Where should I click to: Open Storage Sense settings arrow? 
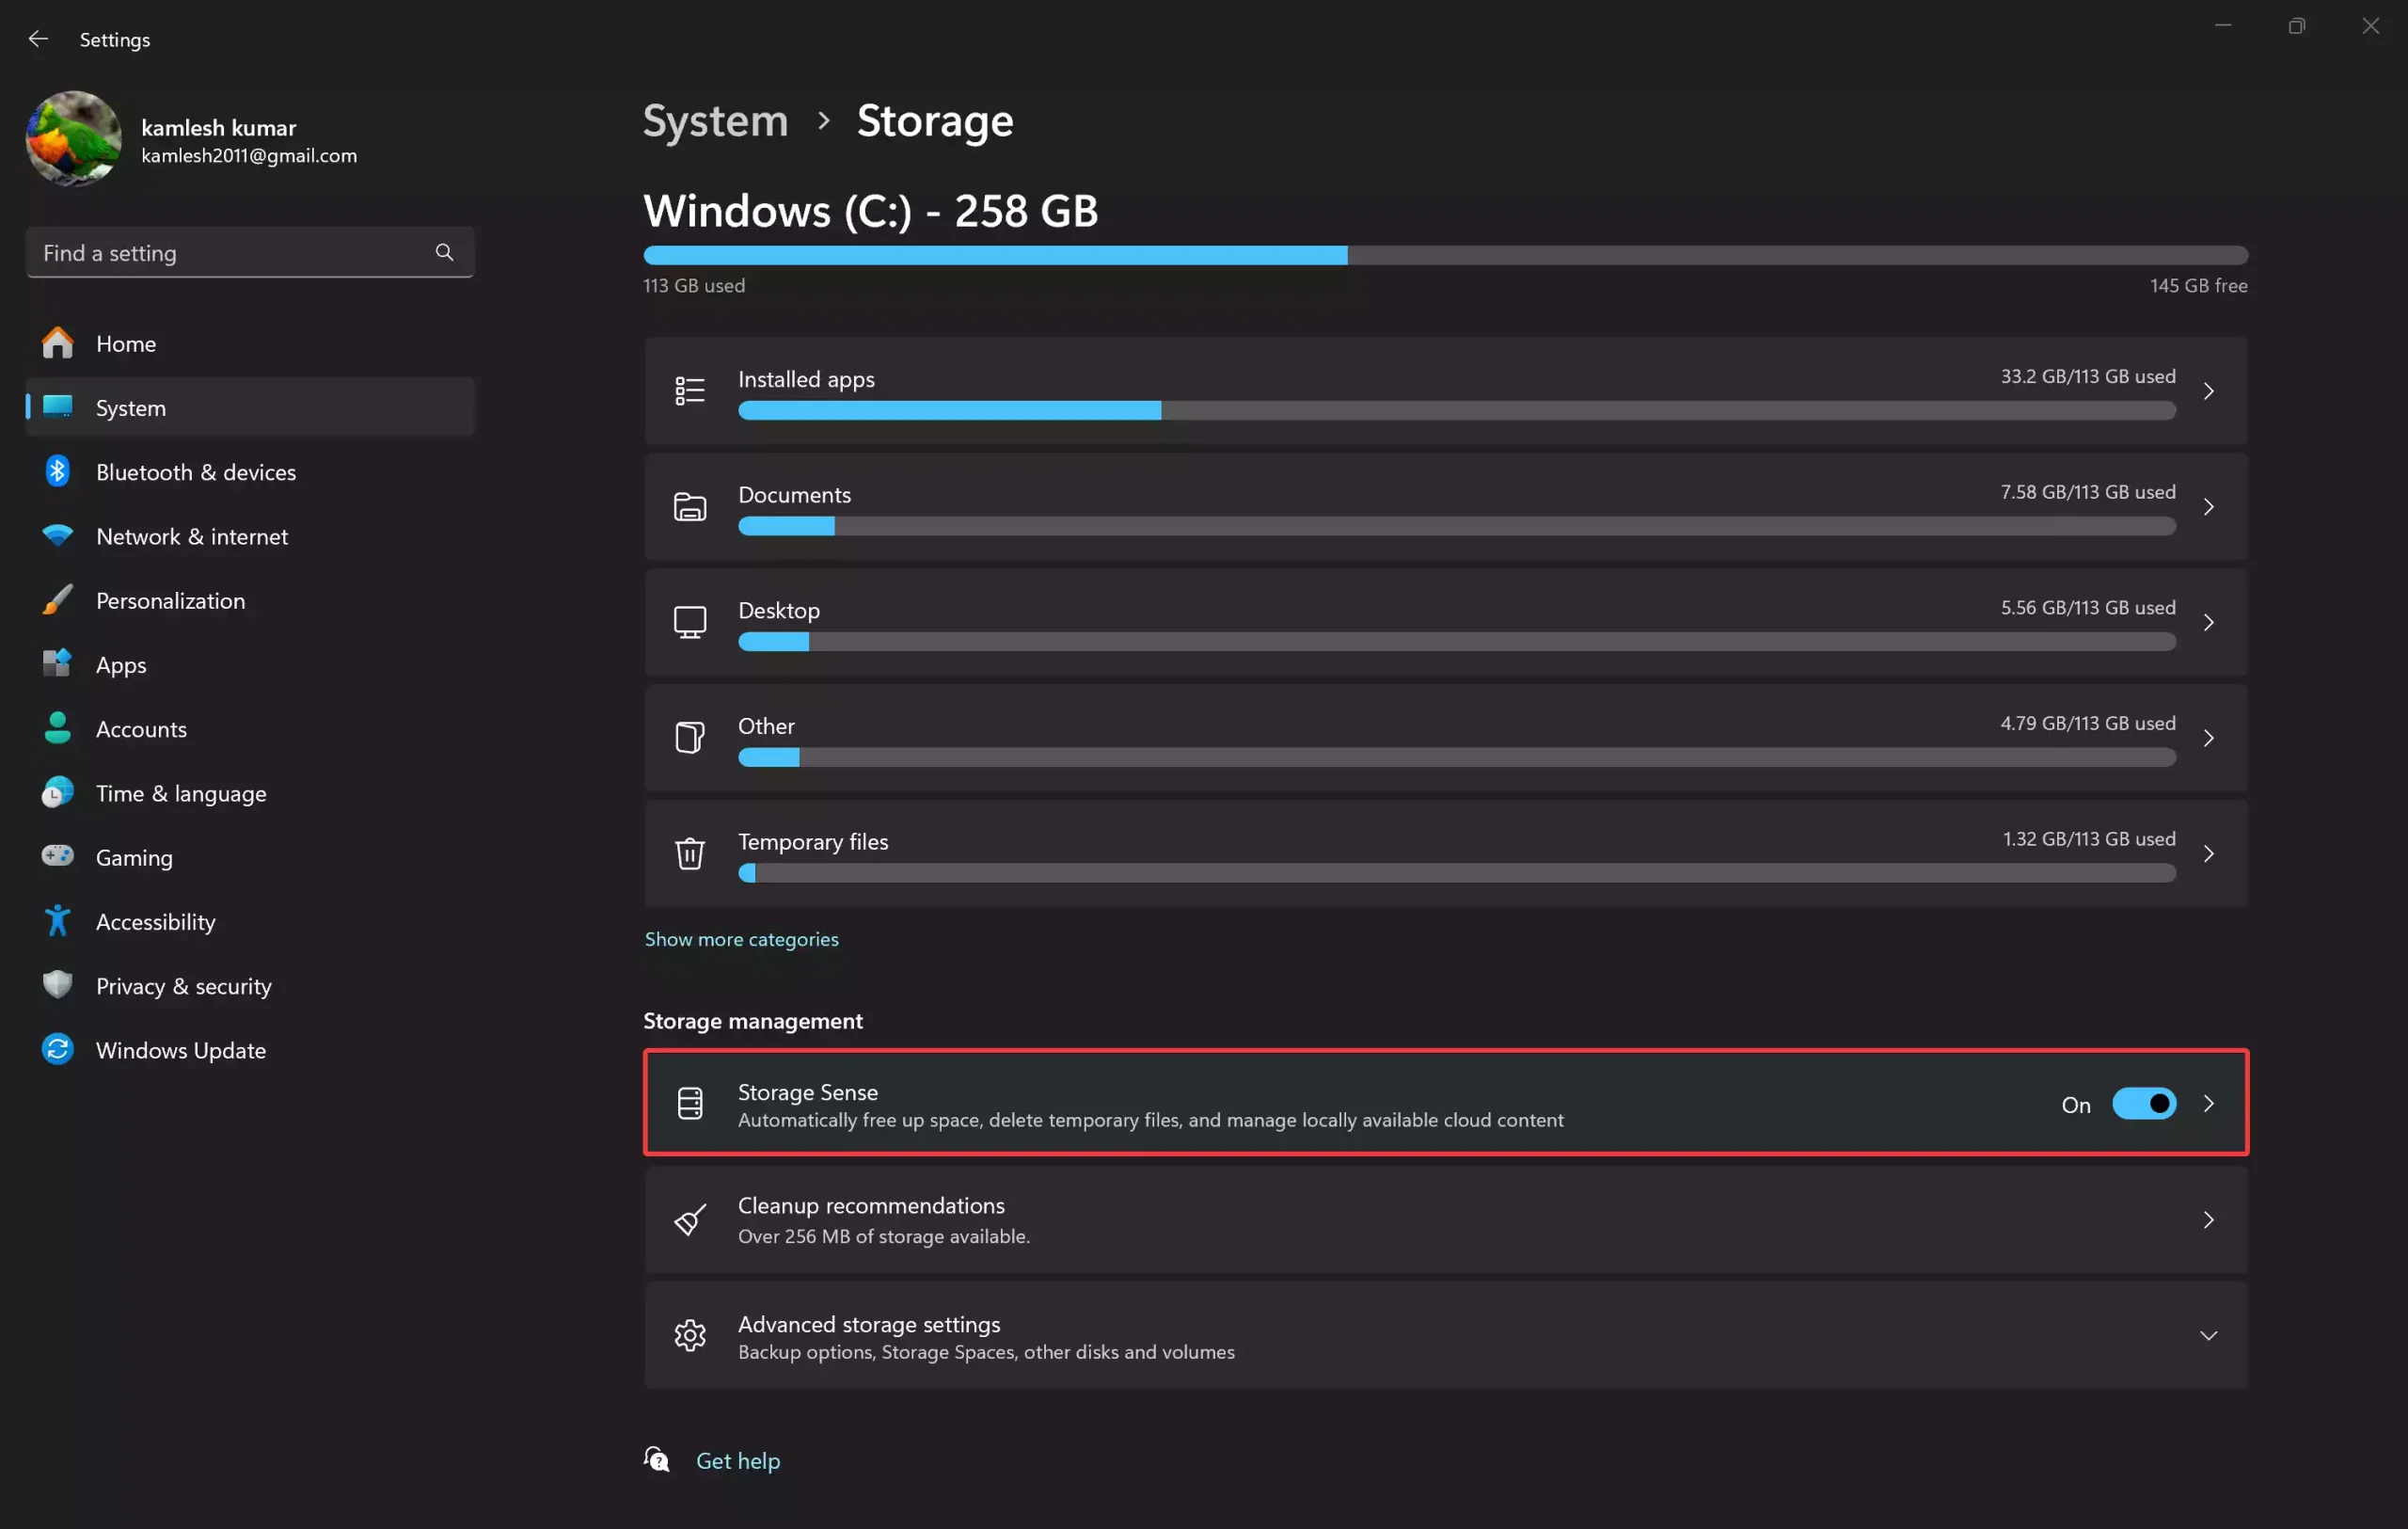click(x=2208, y=1103)
